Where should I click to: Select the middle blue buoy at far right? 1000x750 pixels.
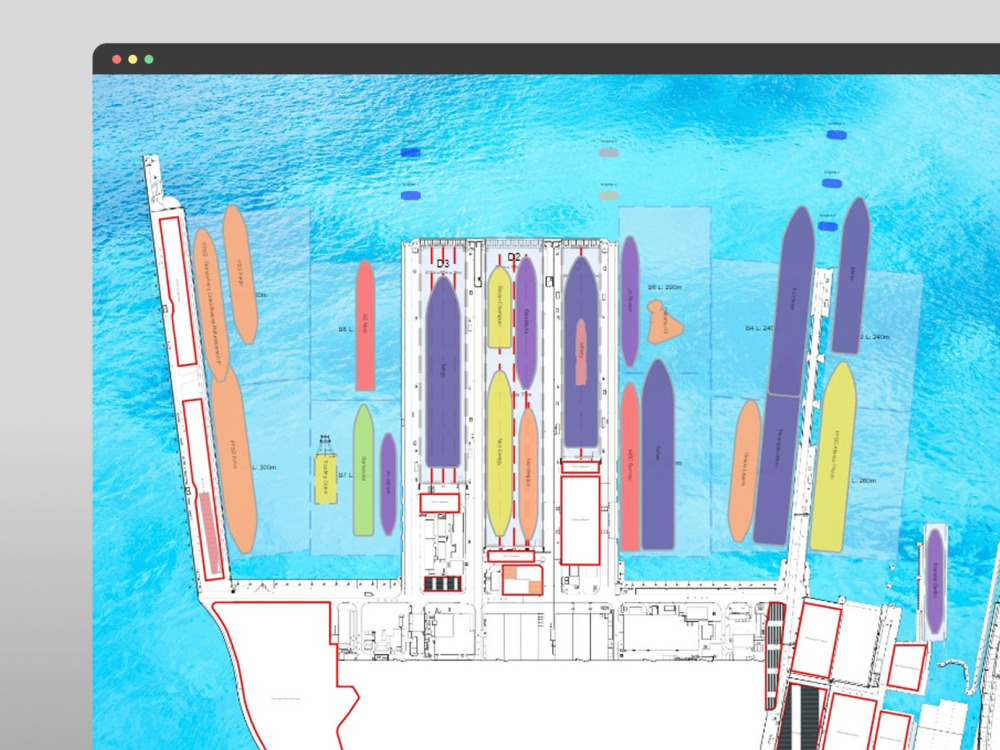(832, 184)
